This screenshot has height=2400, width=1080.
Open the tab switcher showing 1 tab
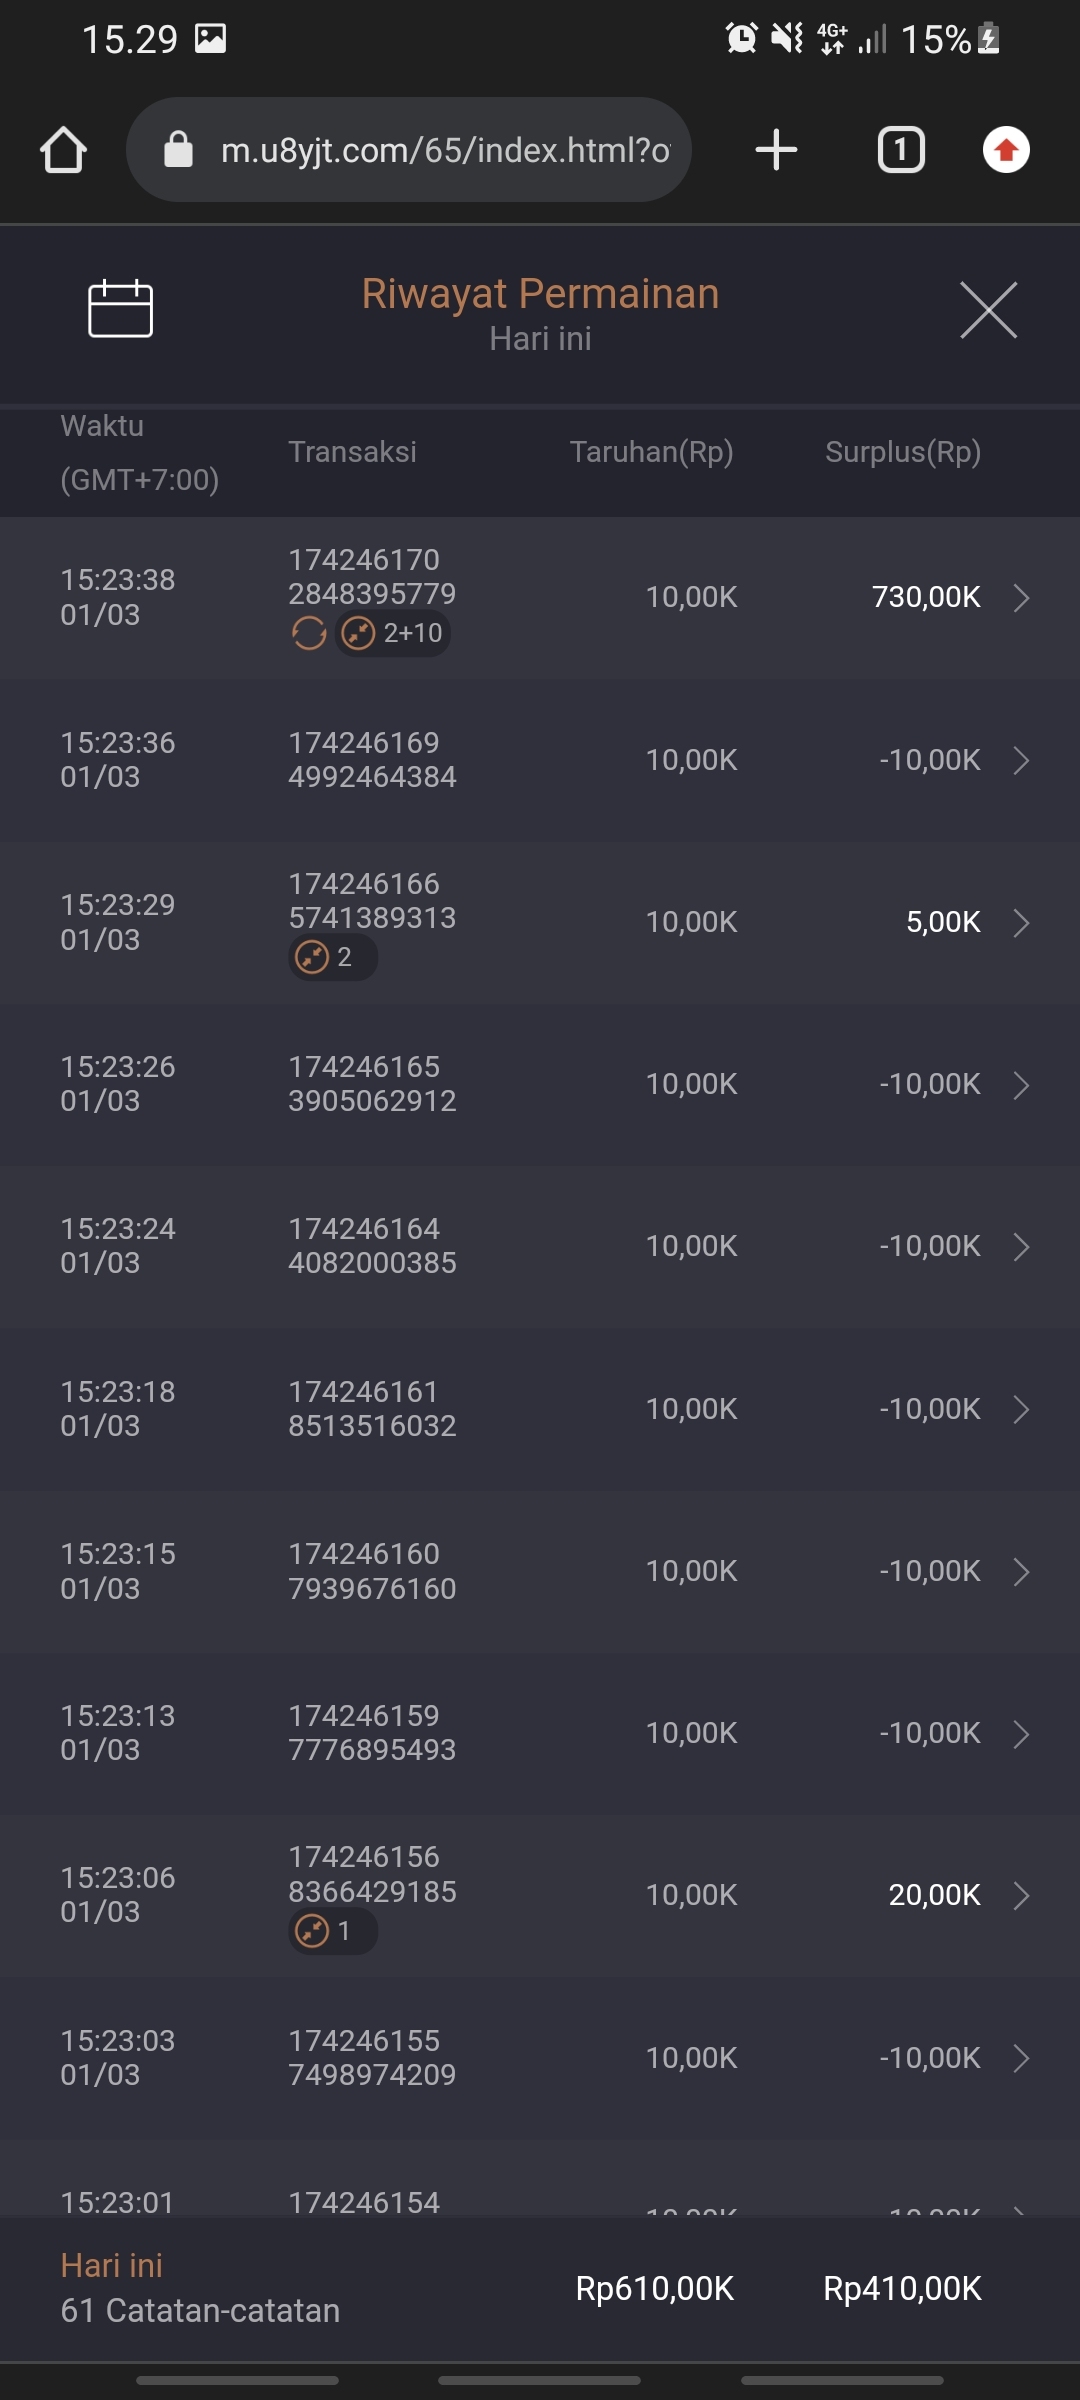(900, 150)
